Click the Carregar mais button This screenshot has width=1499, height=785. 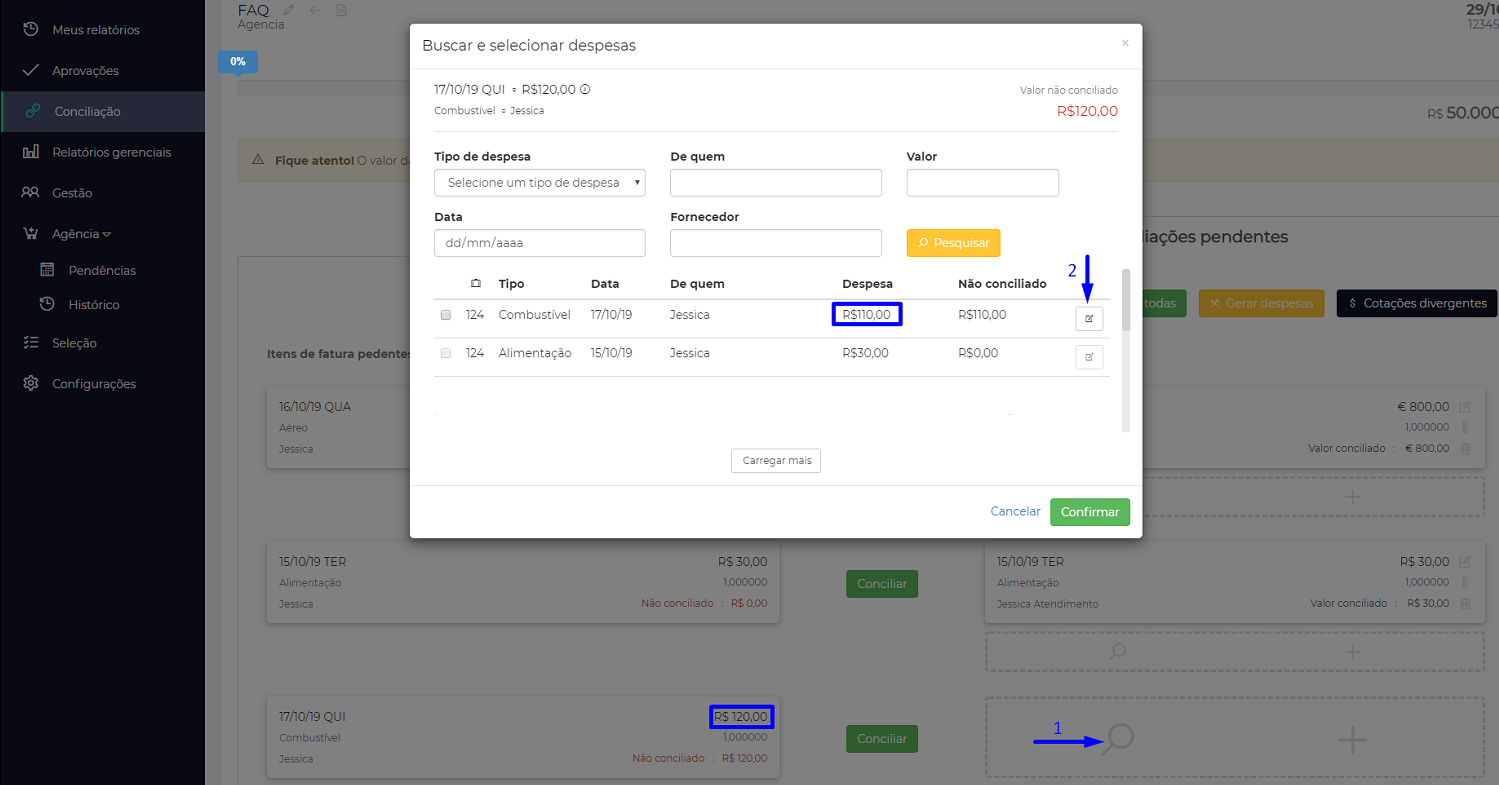776,461
